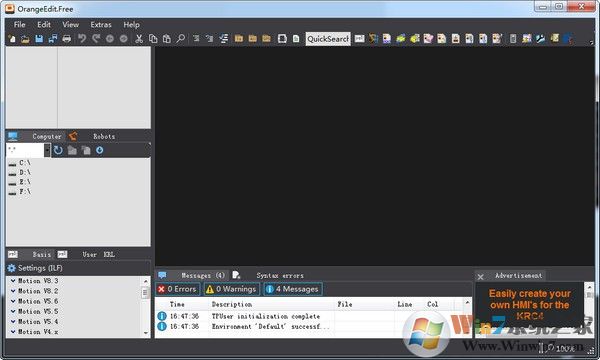This screenshot has height=360, width=600.
Task: Select drive C:\ in the file tree
Action: pyautogui.click(x=25, y=163)
